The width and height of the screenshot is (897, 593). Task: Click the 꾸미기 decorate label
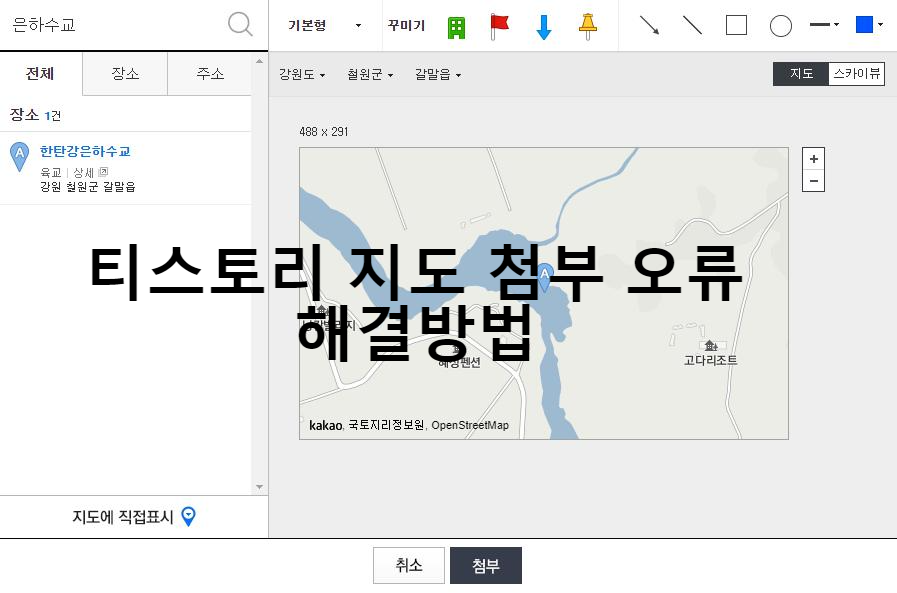pos(406,25)
